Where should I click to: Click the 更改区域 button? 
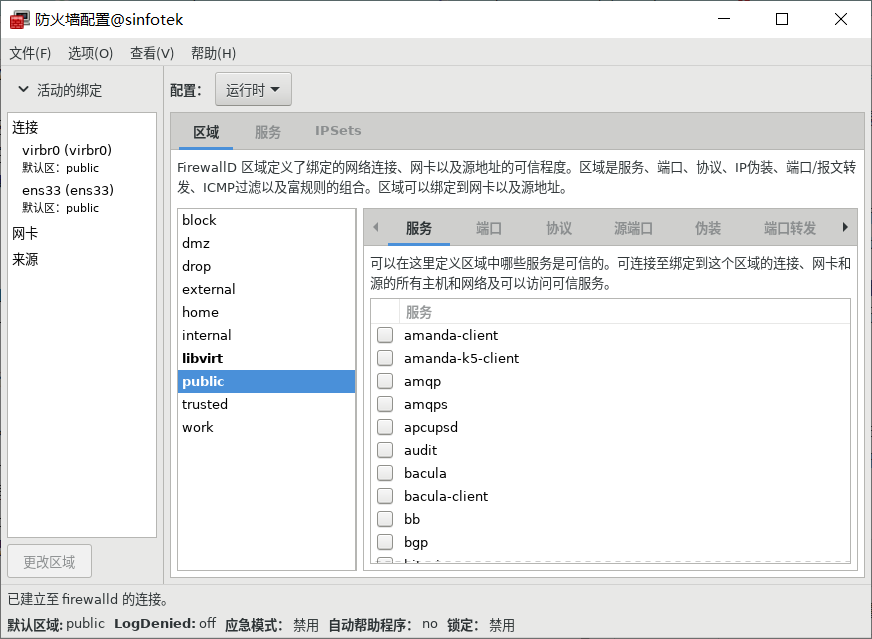point(49,562)
